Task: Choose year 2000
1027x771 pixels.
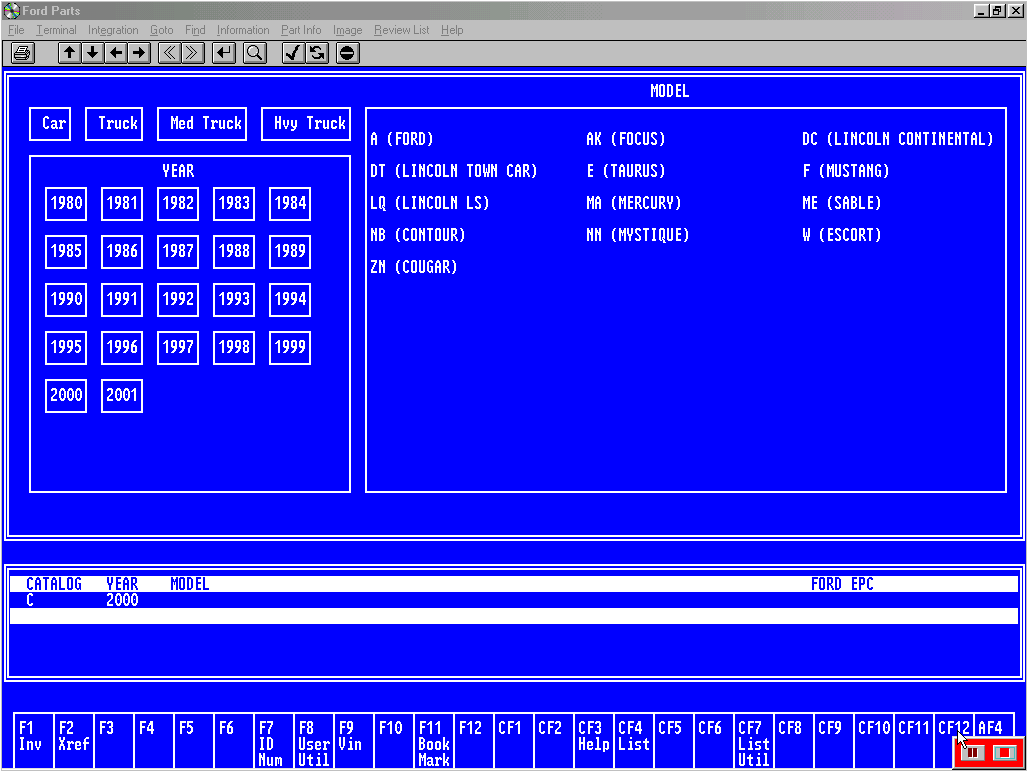Action: (x=66, y=396)
